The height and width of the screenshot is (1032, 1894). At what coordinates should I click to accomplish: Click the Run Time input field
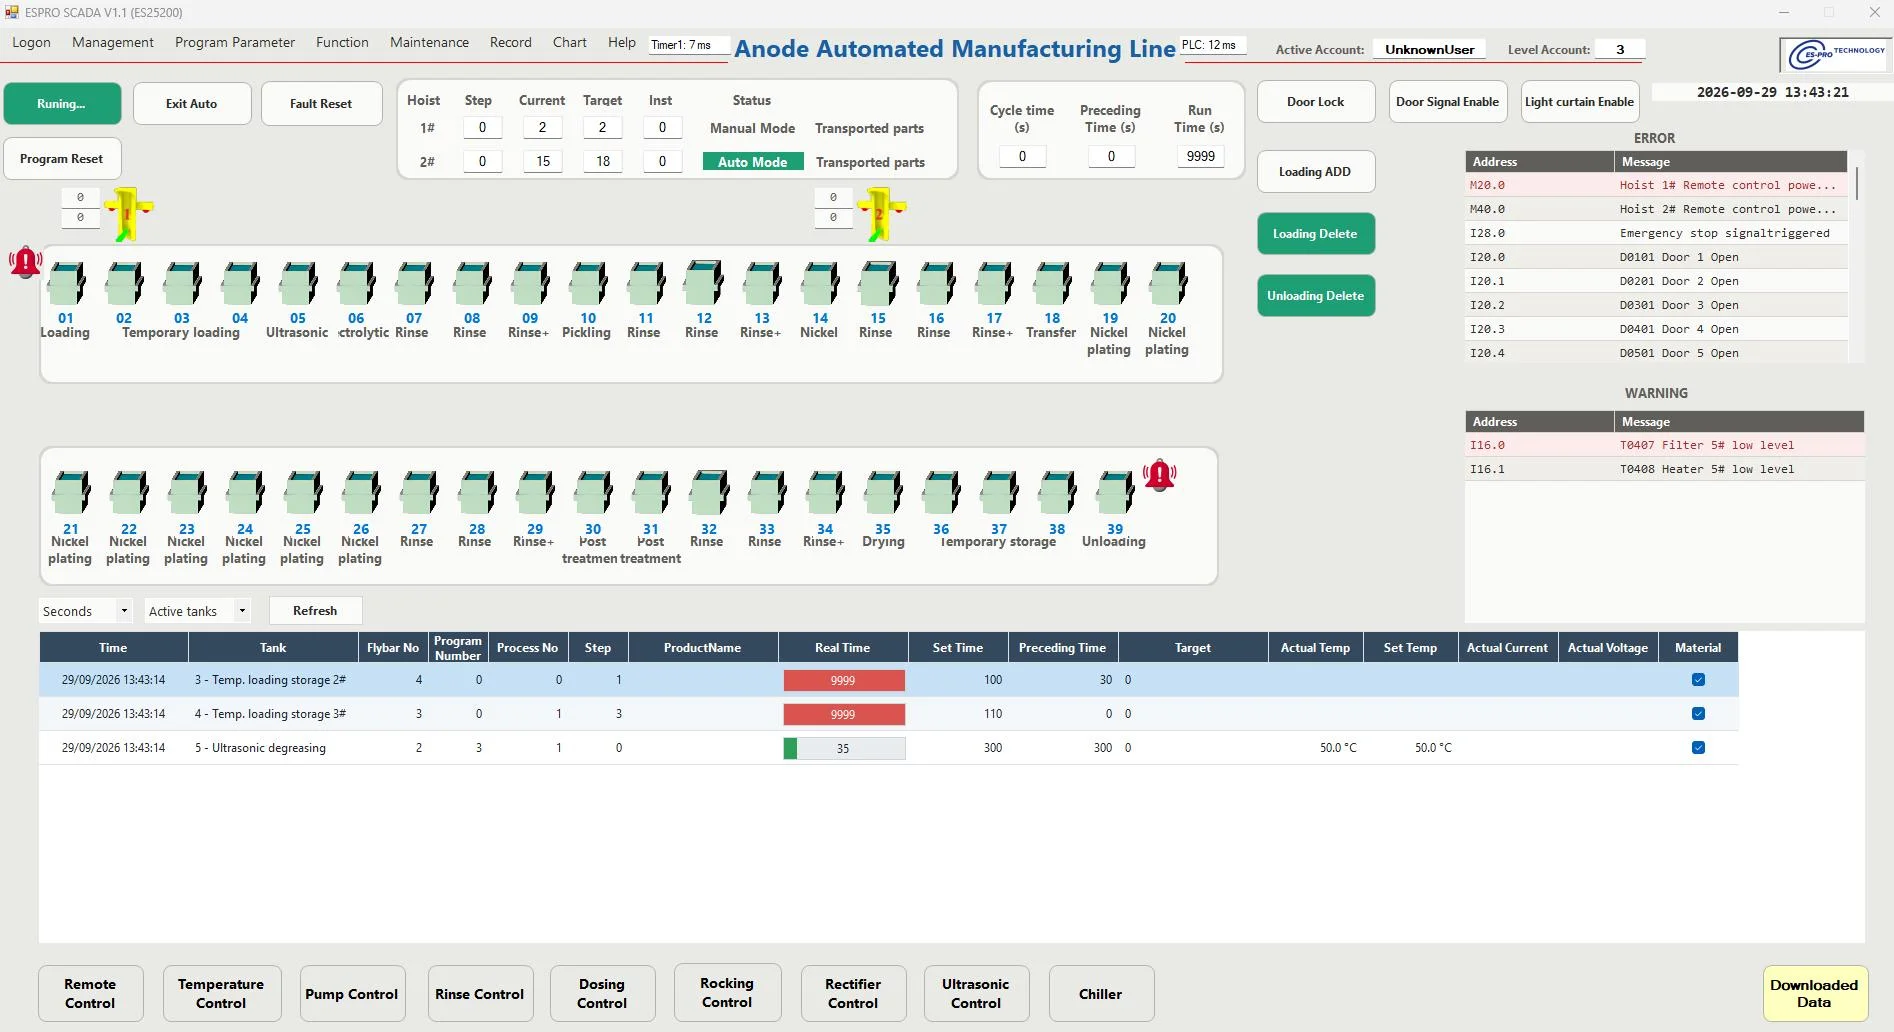(1201, 156)
